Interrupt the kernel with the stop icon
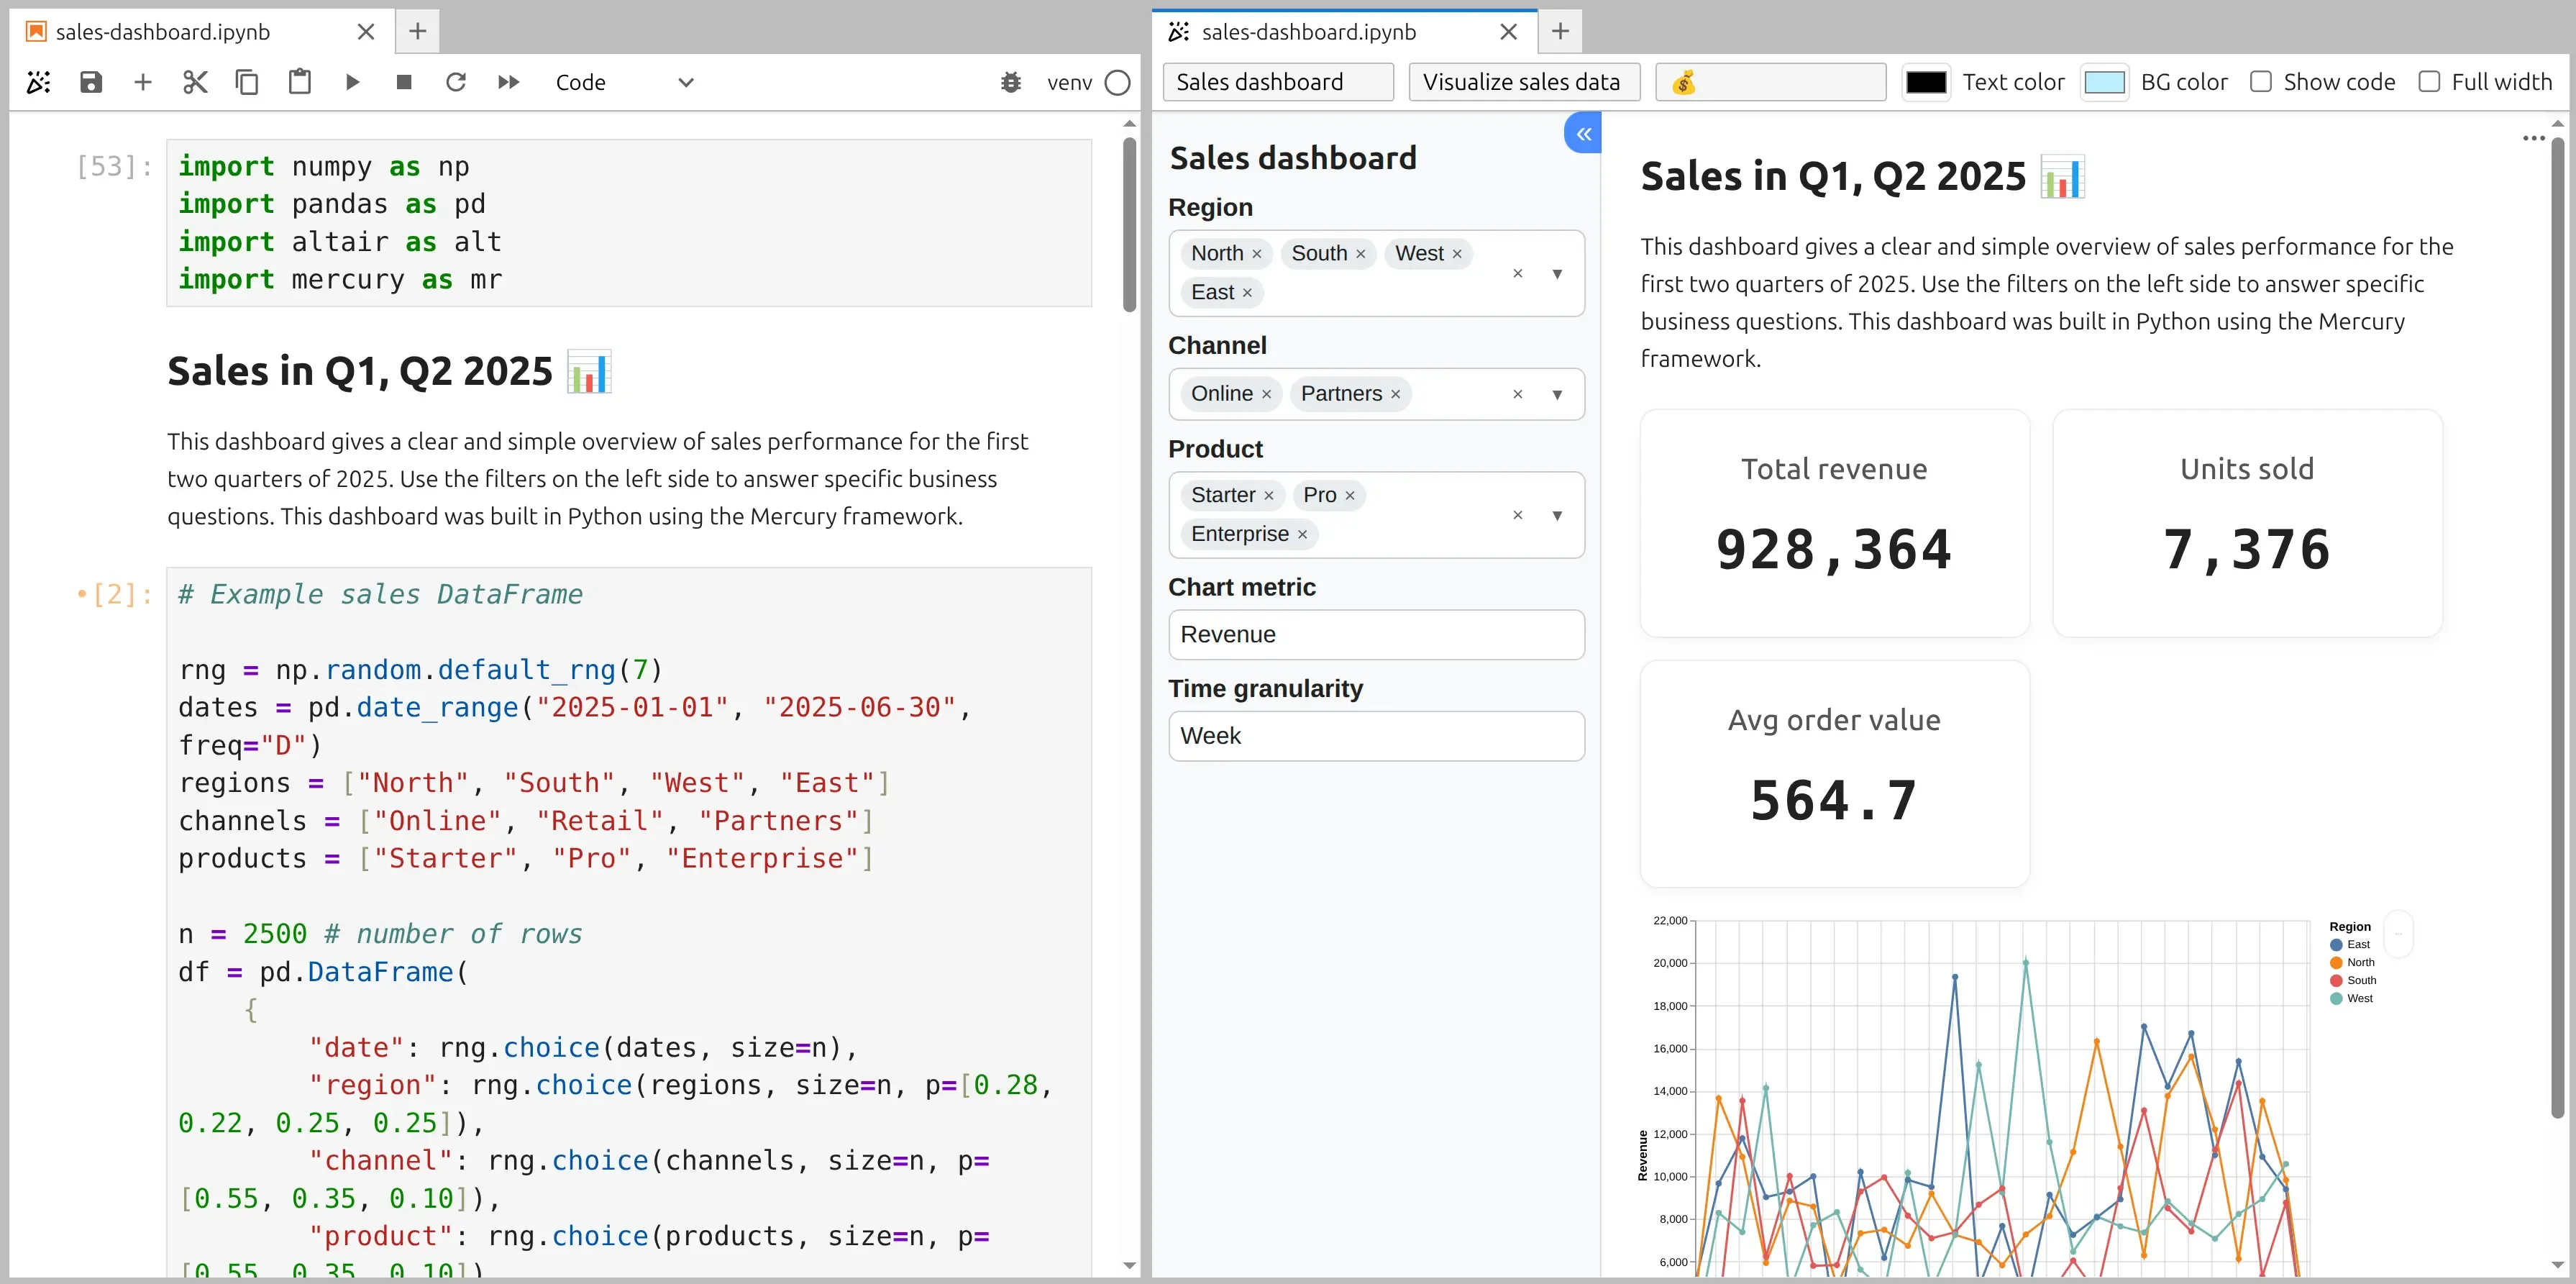This screenshot has height=1284, width=2576. [x=404, y=82]
